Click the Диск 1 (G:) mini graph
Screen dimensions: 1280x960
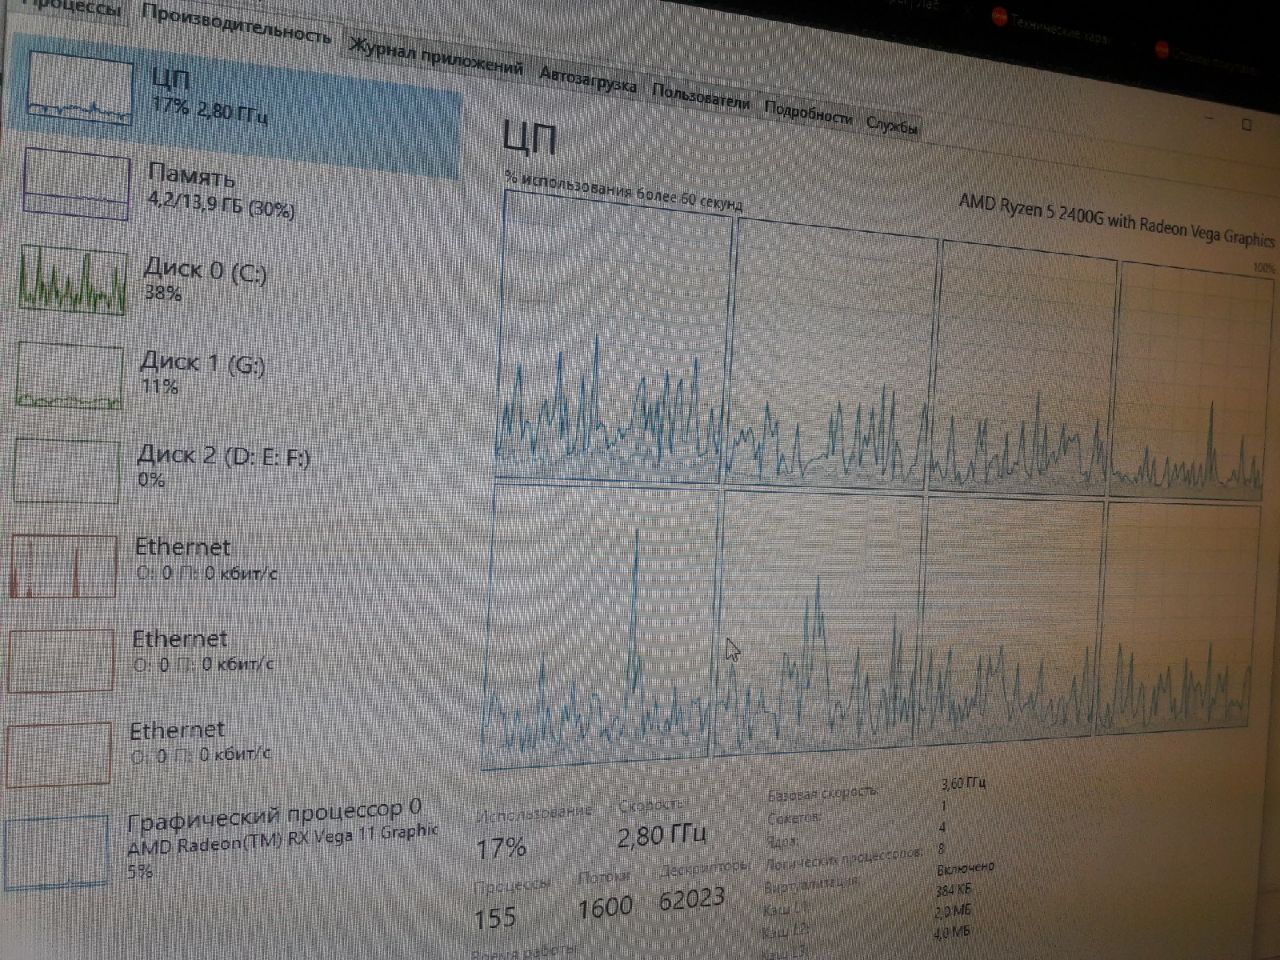point(68,374)
